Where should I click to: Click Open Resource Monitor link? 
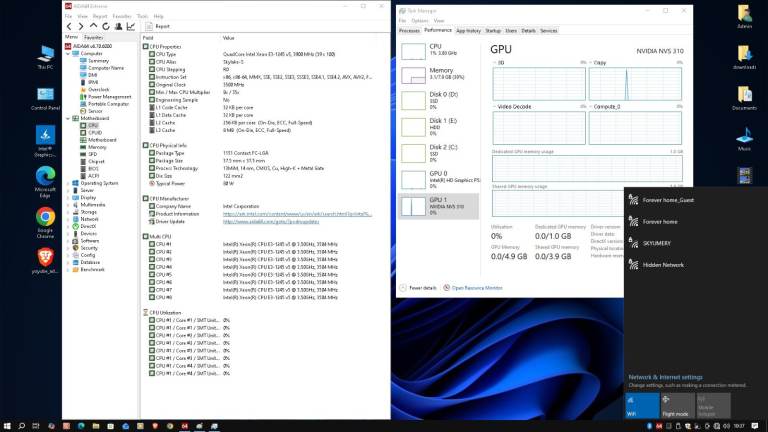(477, 287)
